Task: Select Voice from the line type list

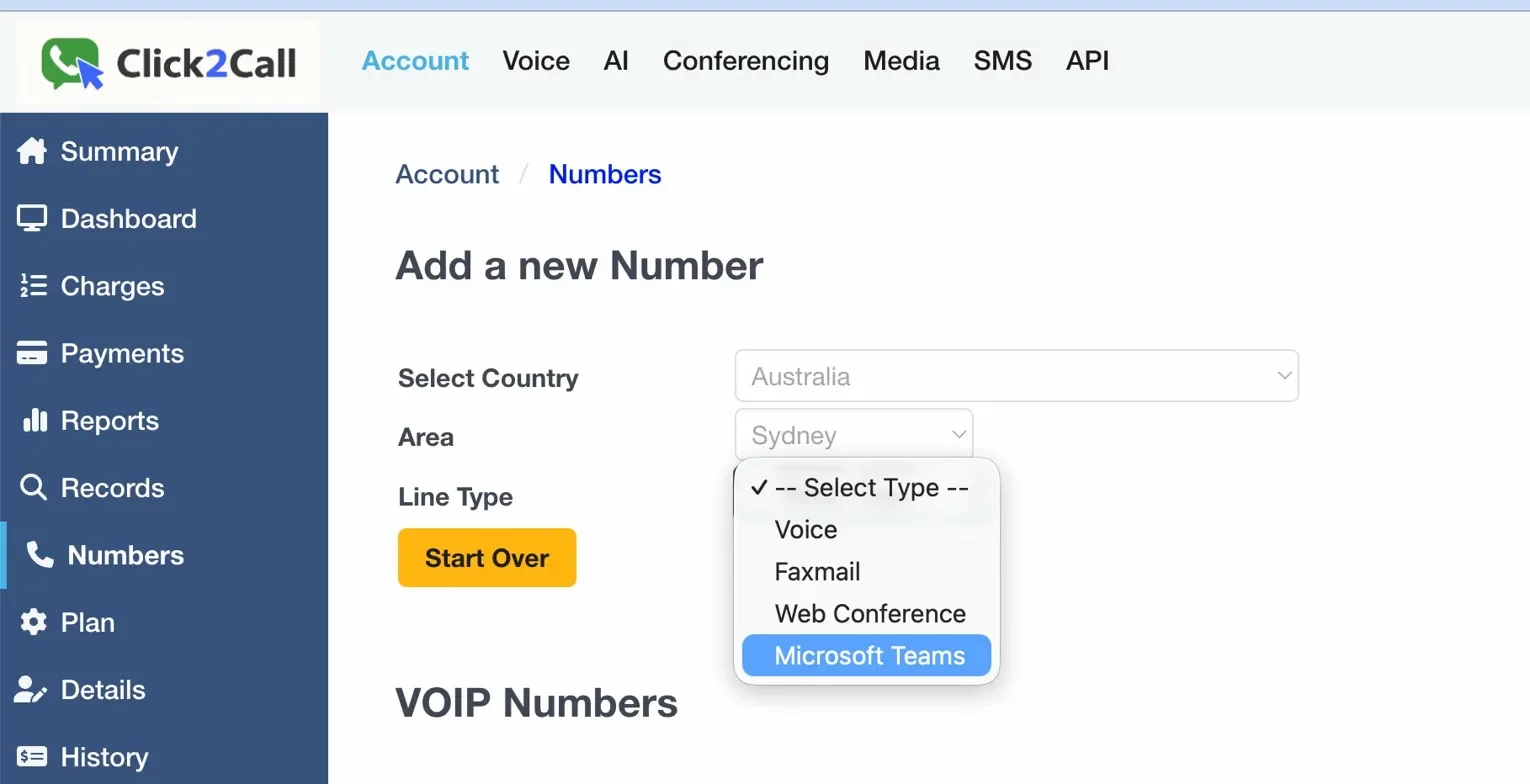Action: tap(805, 529)
